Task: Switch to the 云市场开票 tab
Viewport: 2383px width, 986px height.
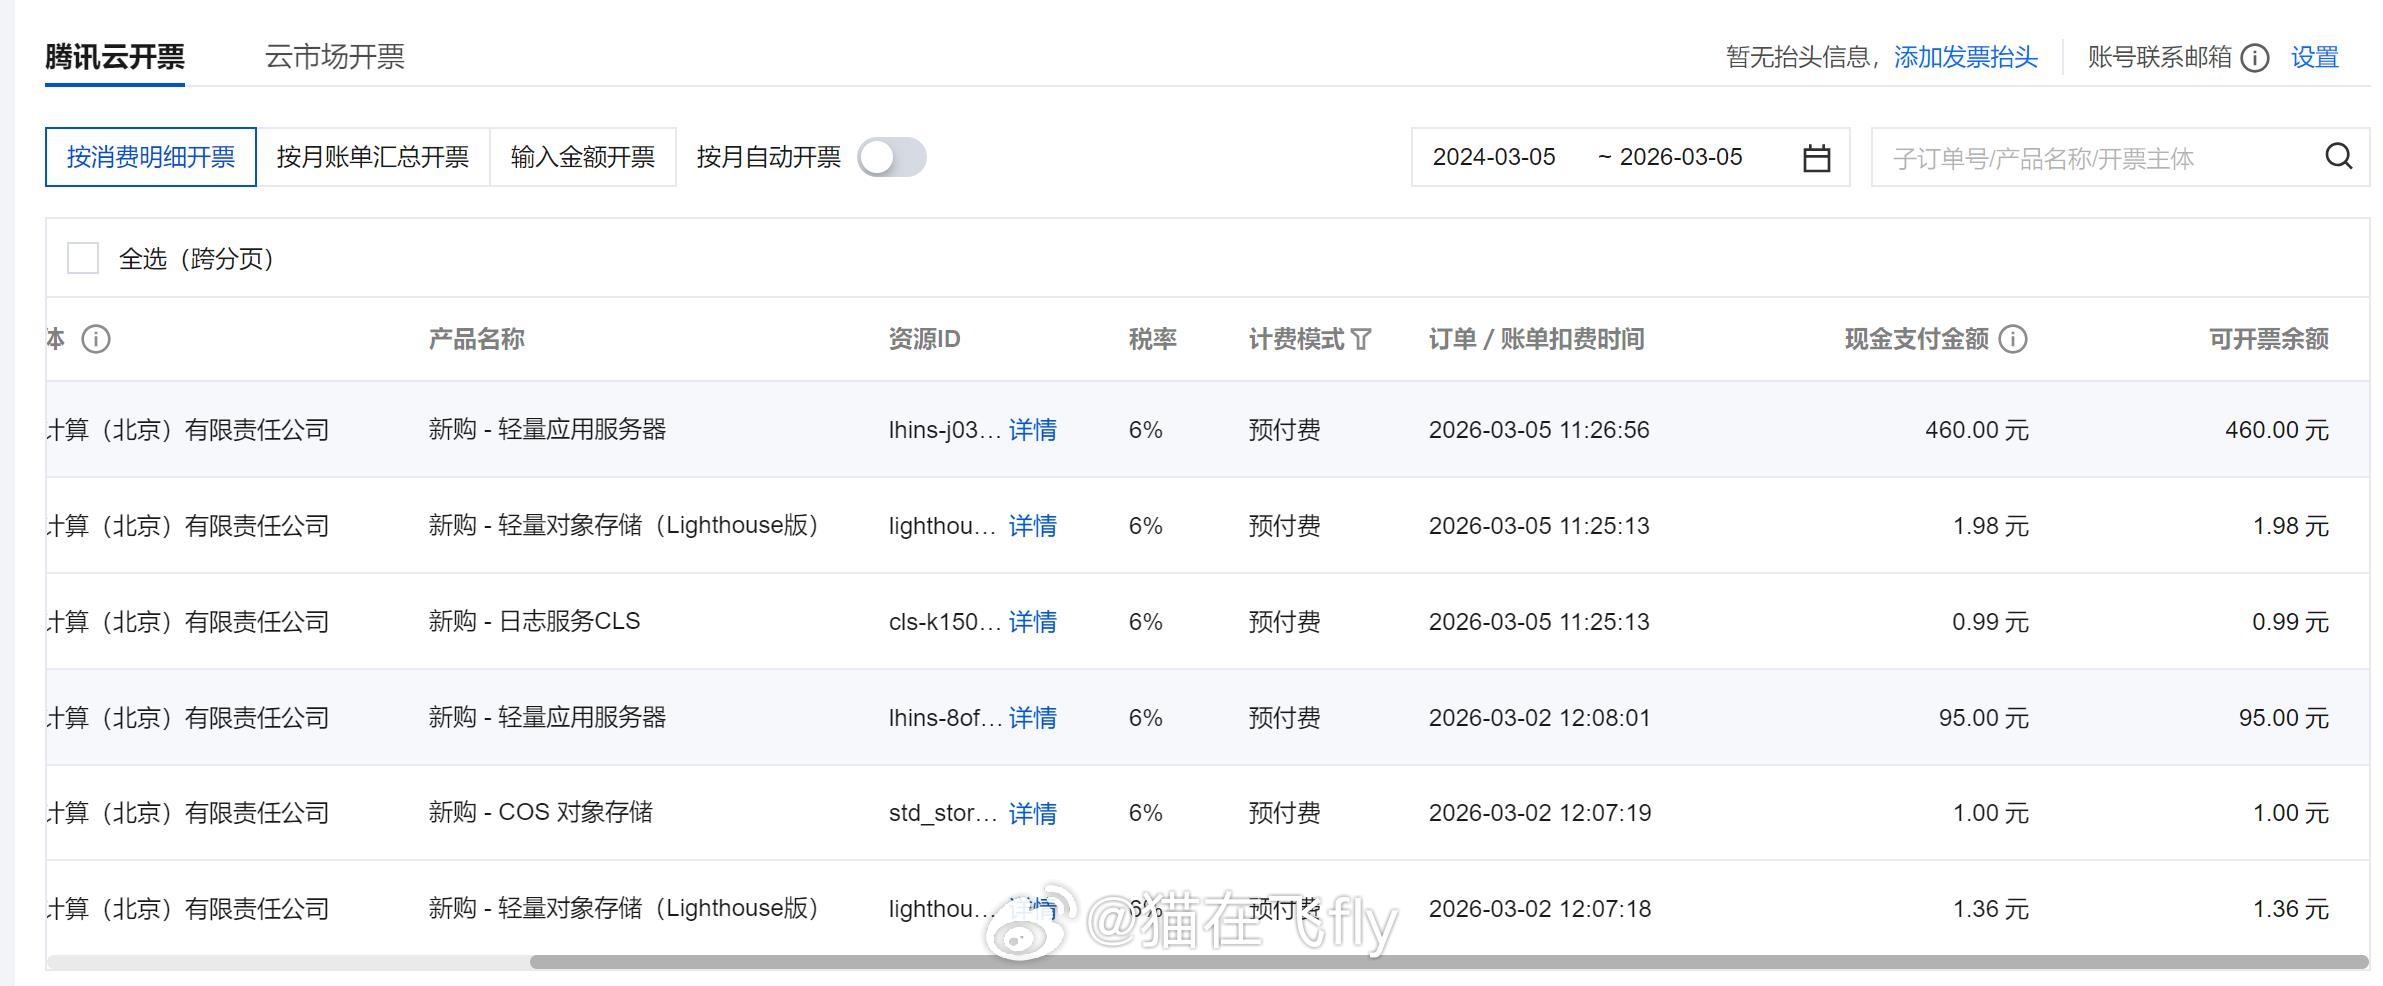Action: click(335, 57)
